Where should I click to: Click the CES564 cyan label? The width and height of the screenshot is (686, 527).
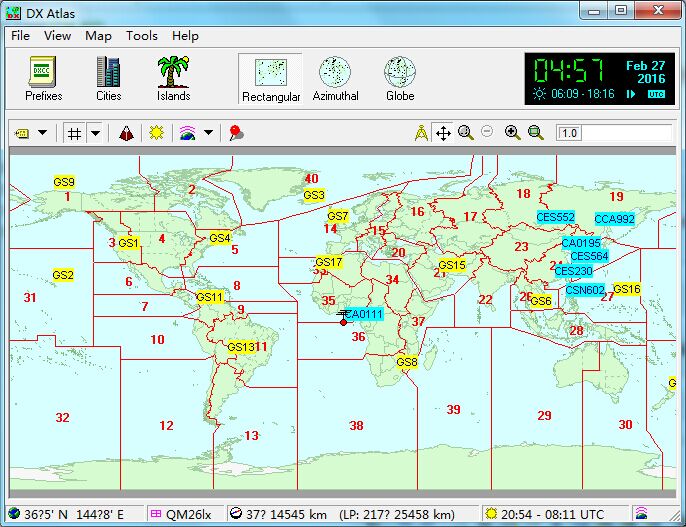[x=590, y=256]
